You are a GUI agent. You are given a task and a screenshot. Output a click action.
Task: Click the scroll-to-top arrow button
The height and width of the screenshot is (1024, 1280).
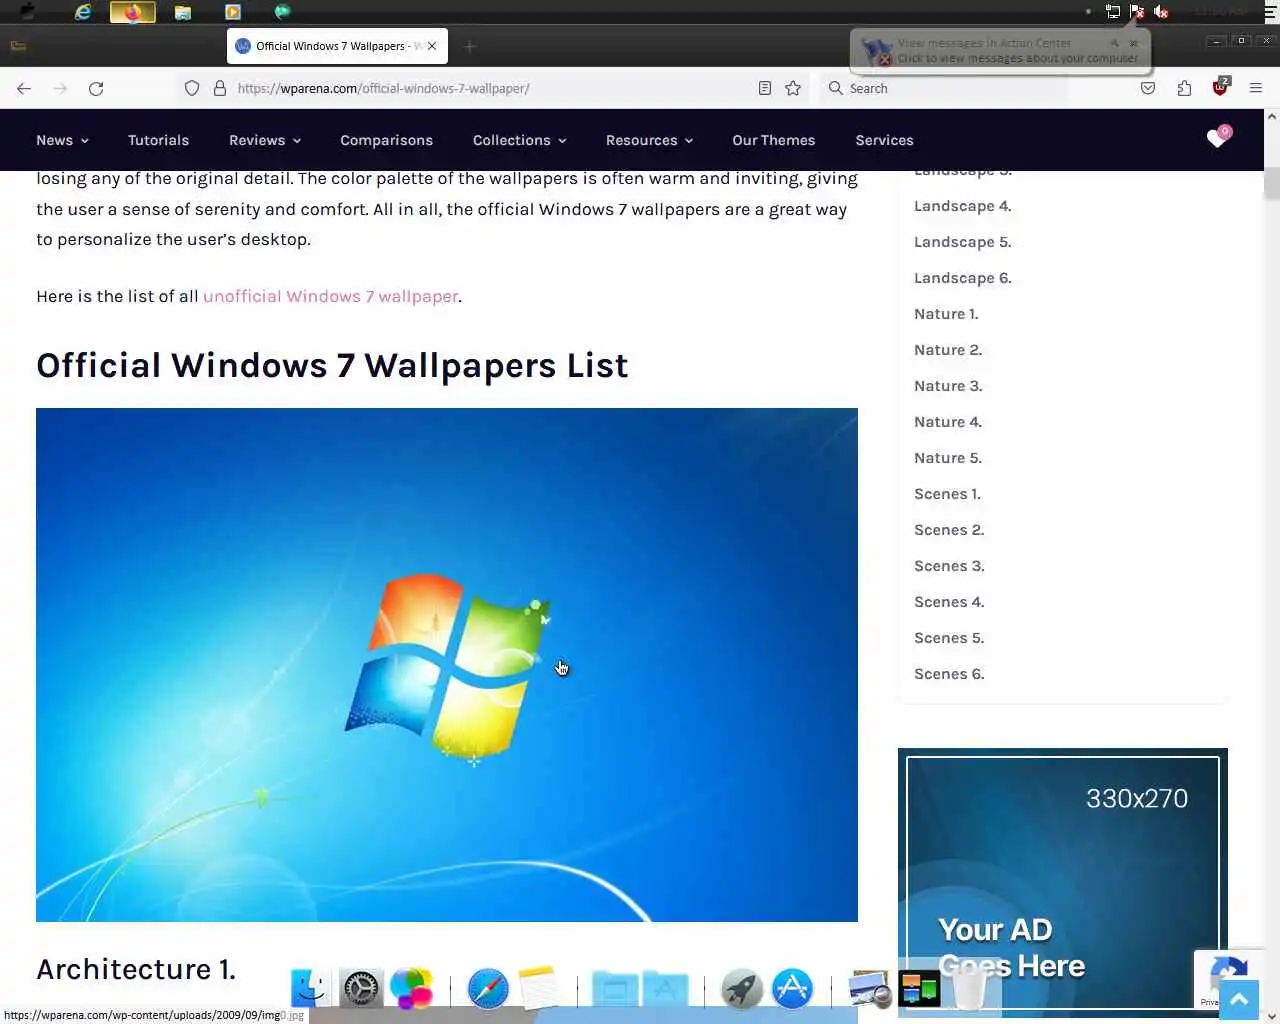pos(1239,999)
